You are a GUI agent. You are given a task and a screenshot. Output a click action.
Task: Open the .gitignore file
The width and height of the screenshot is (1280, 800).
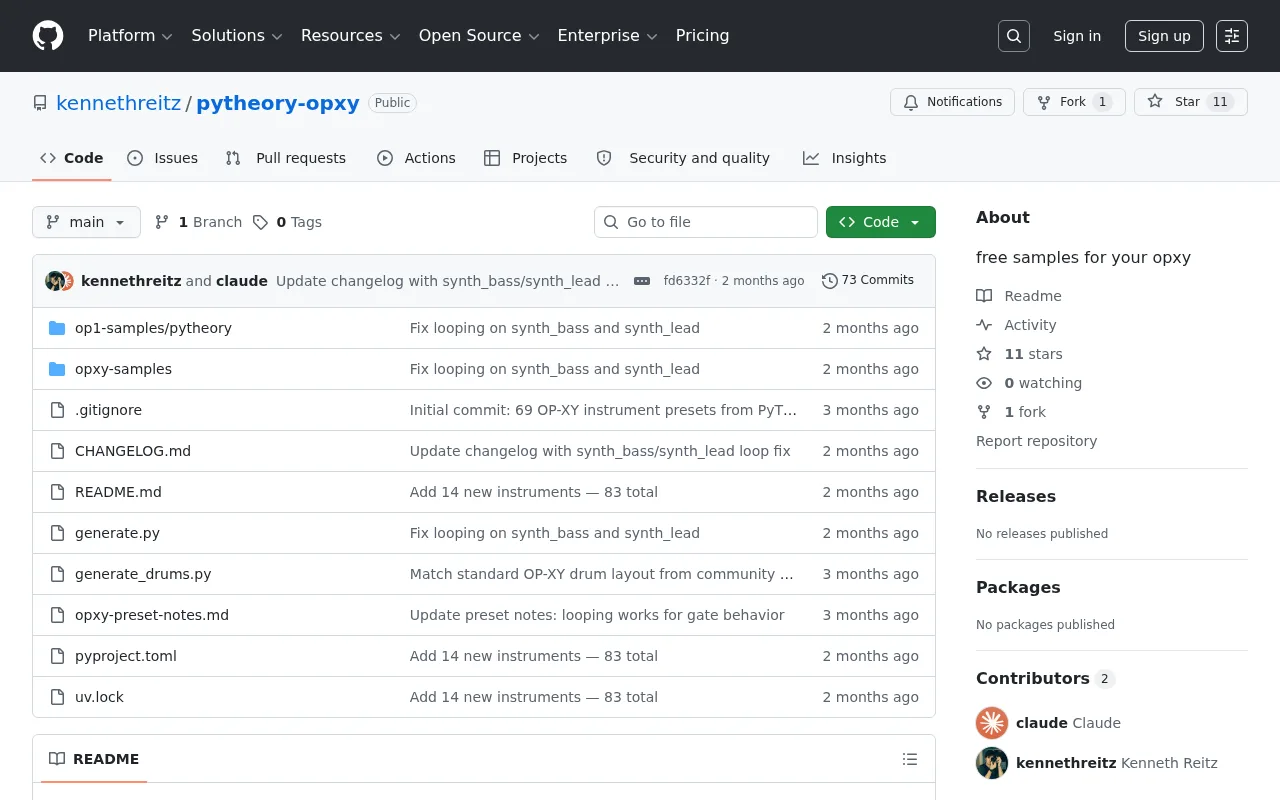(x=108, y=410)
